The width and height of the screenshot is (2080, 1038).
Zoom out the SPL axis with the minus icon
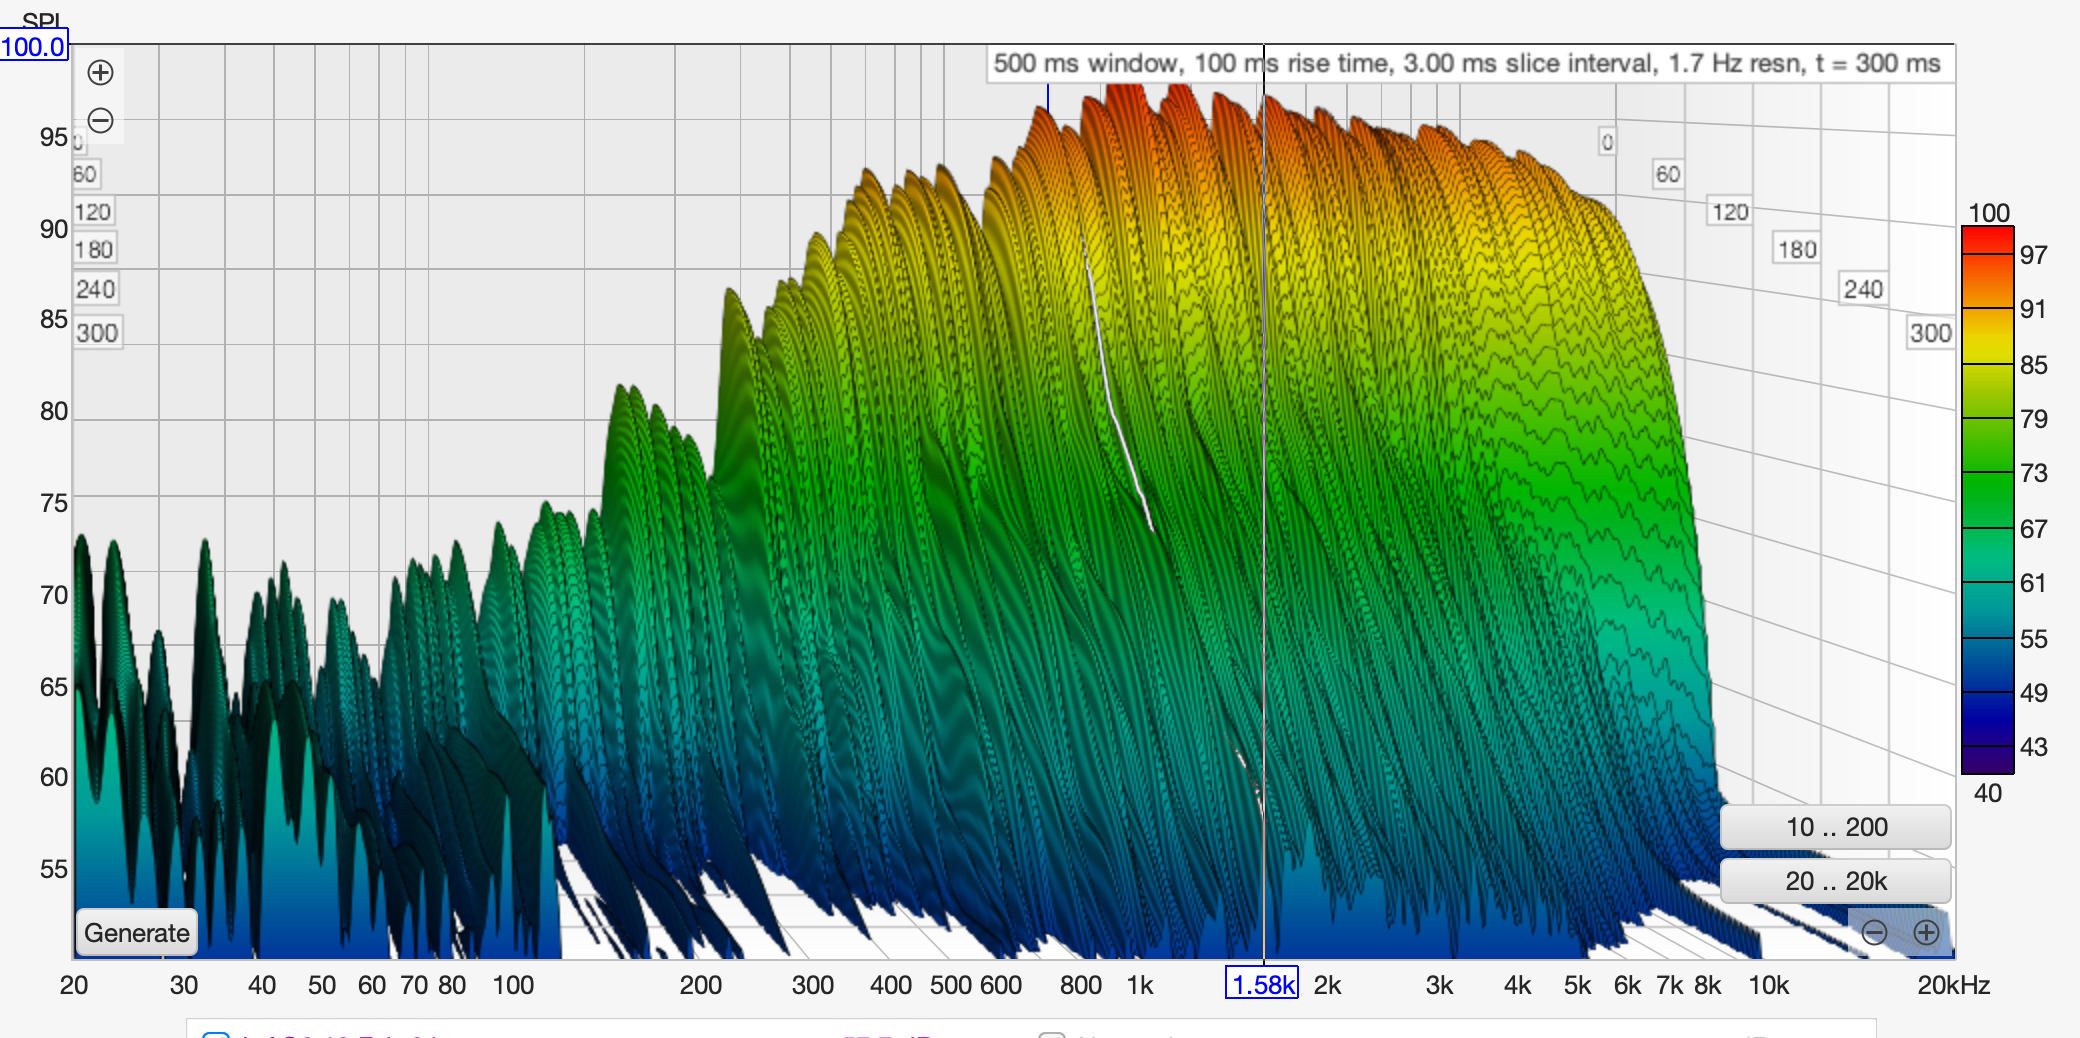coord(100,121)
